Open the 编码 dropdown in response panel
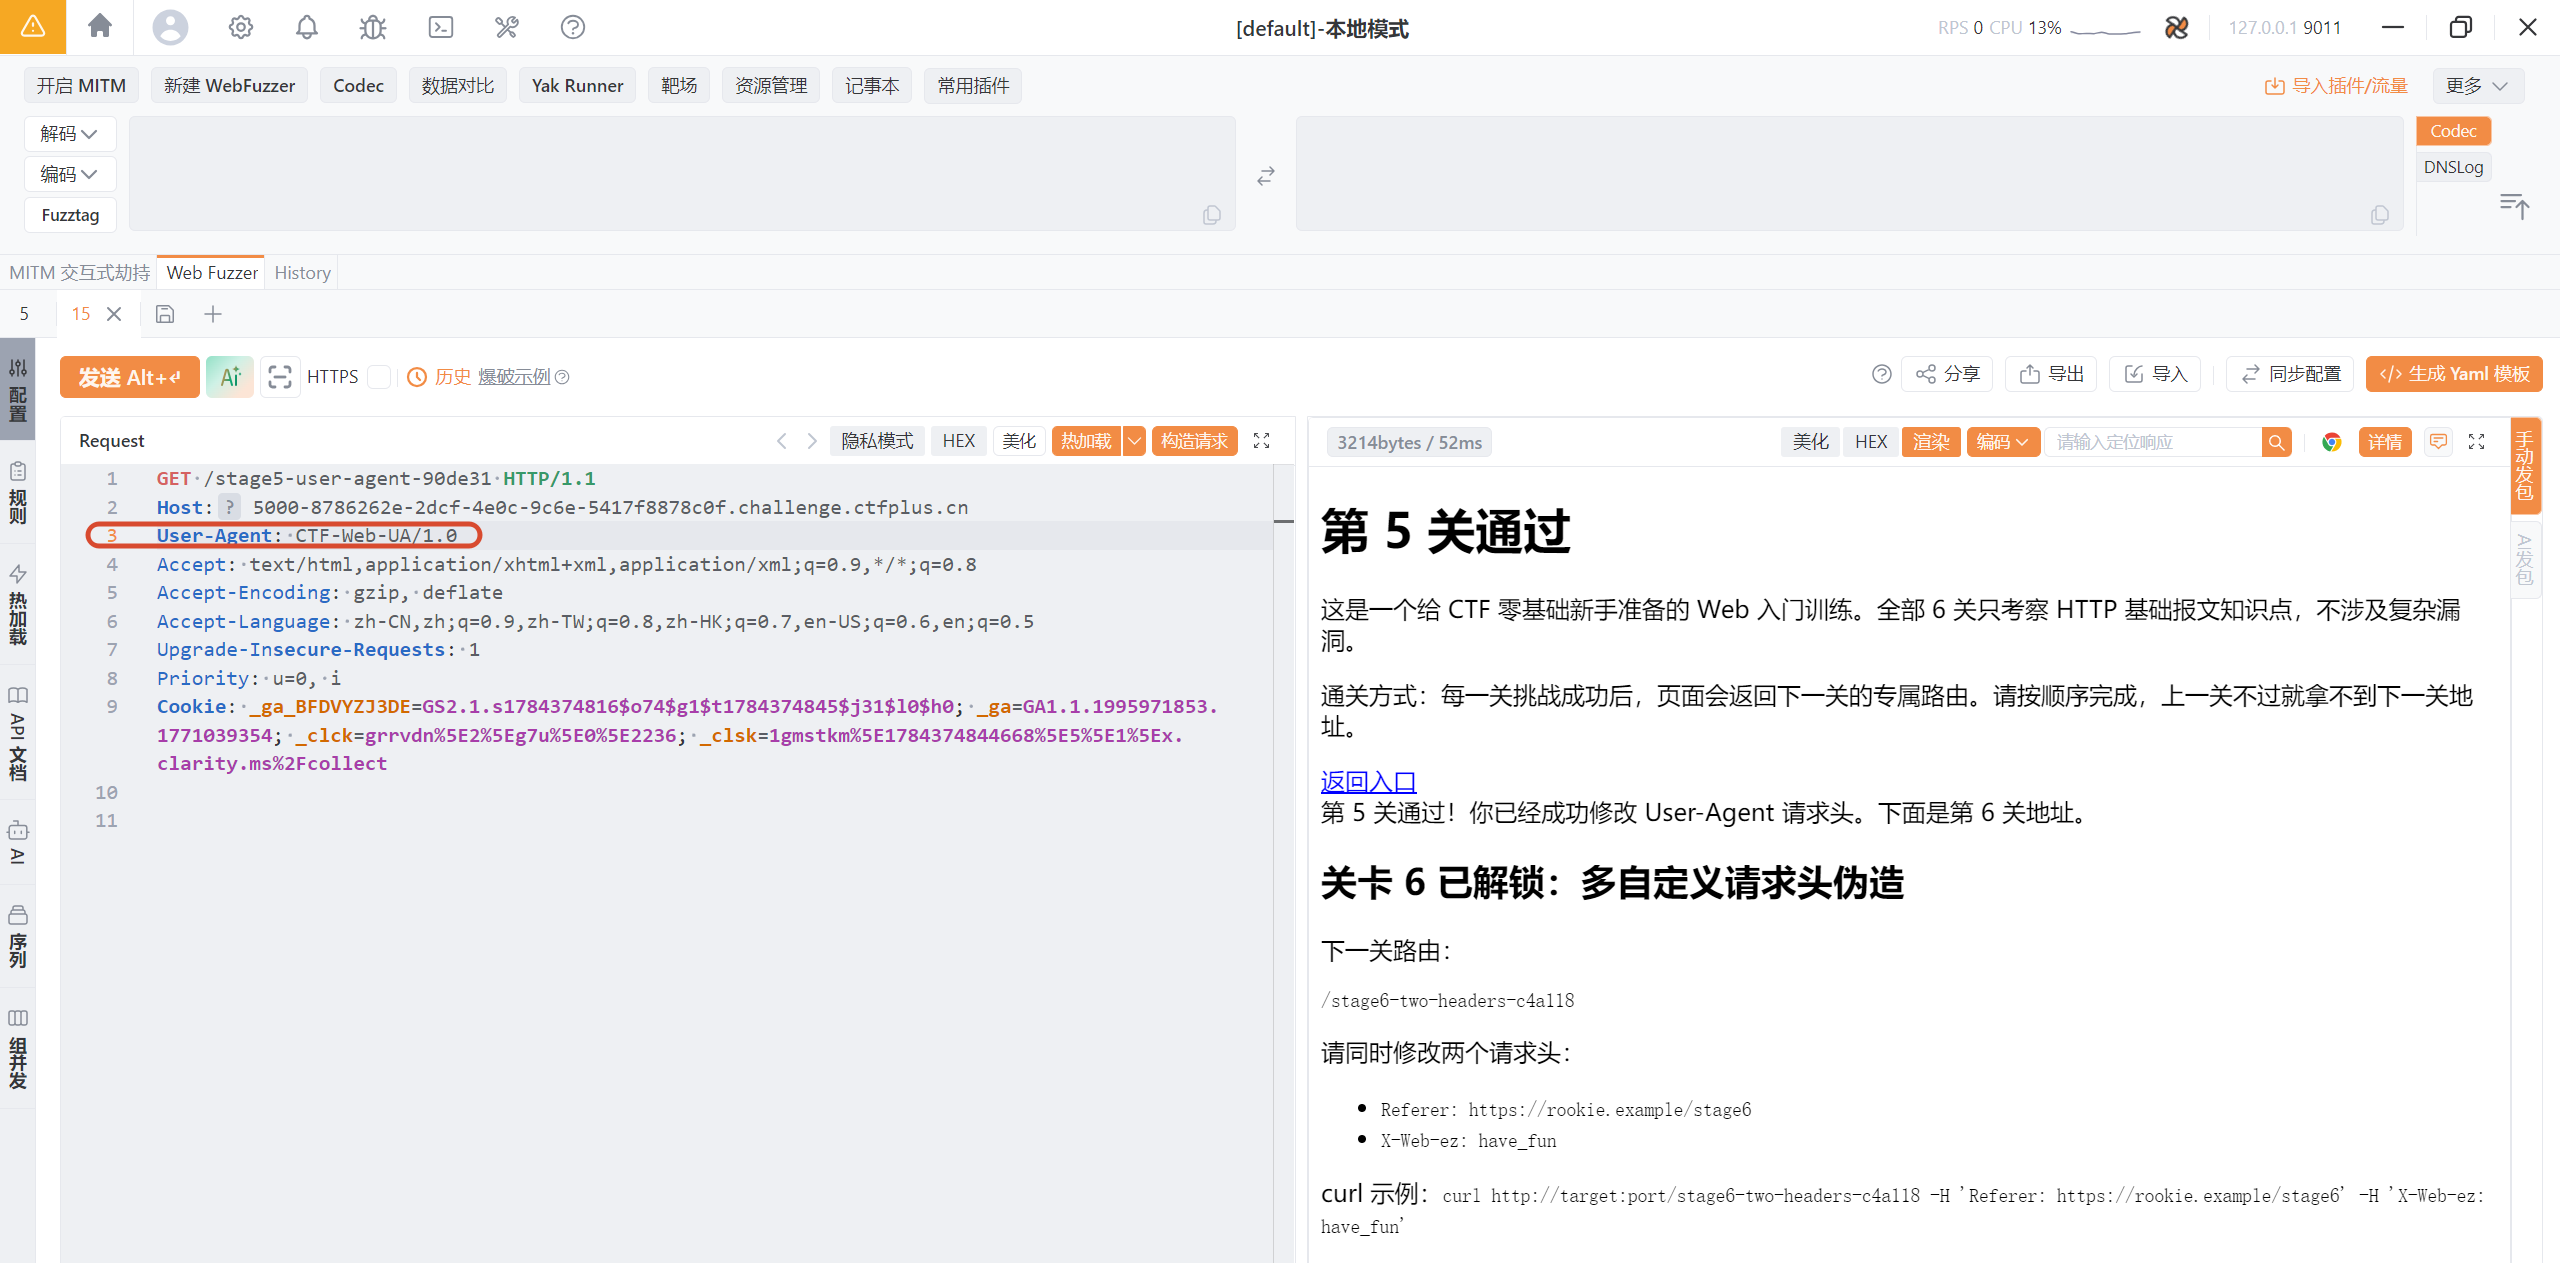 (x=2002, y=442)
